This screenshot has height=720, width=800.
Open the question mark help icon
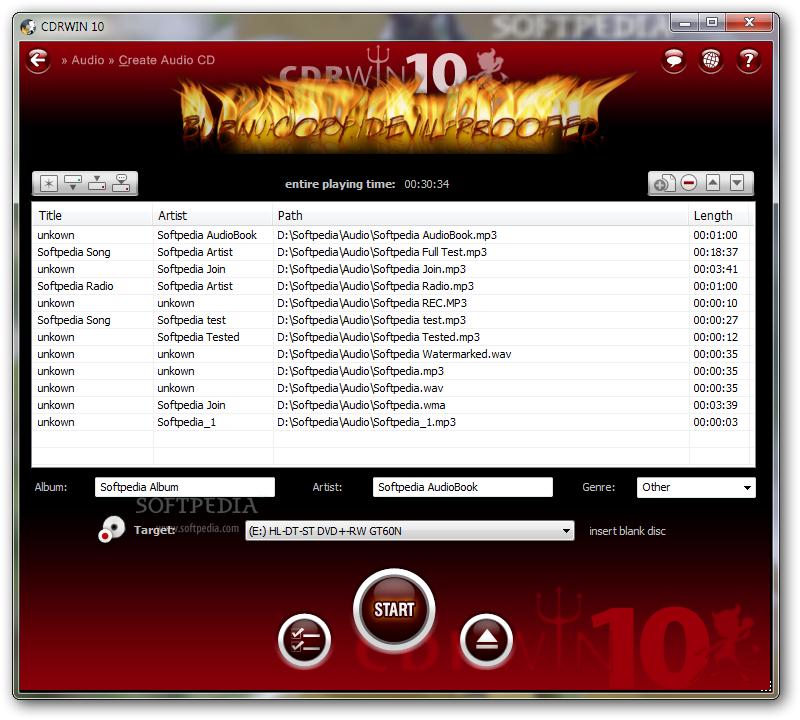tap(748, 61)
